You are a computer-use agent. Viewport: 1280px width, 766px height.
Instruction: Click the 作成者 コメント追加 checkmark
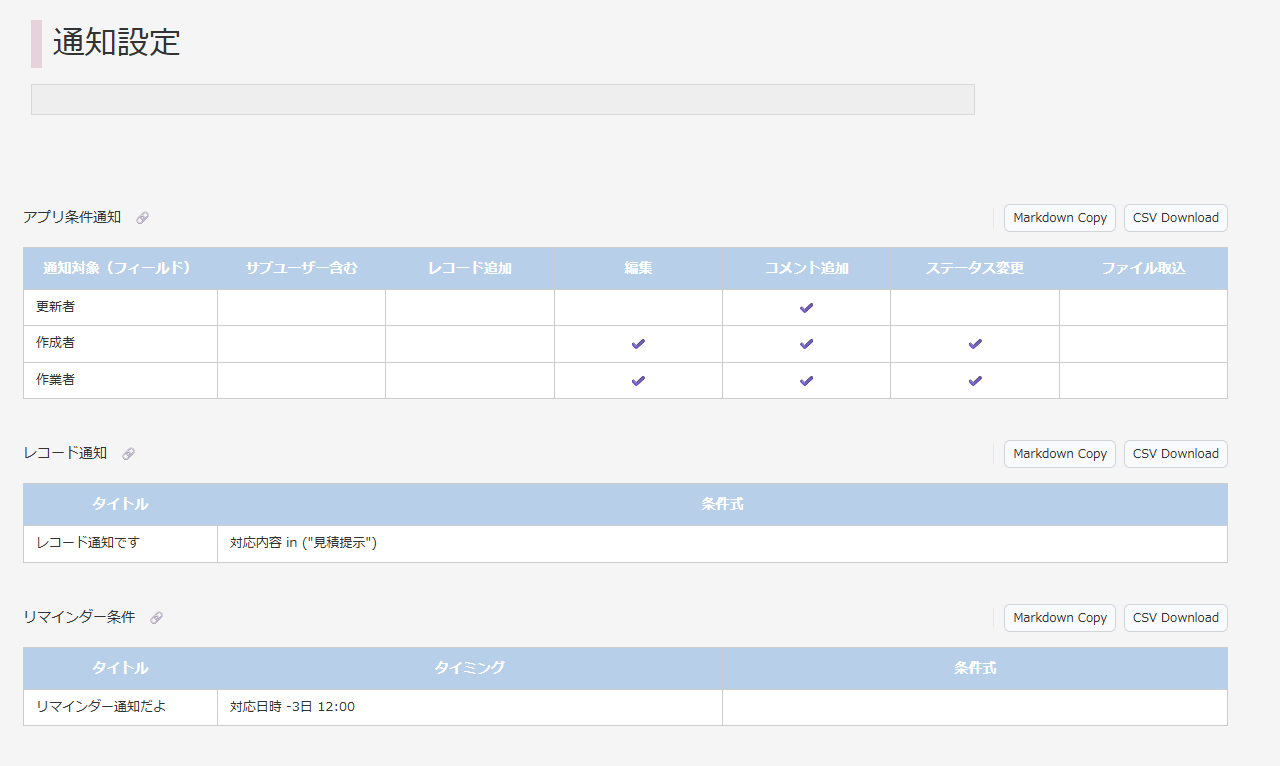tap(807, 344)
